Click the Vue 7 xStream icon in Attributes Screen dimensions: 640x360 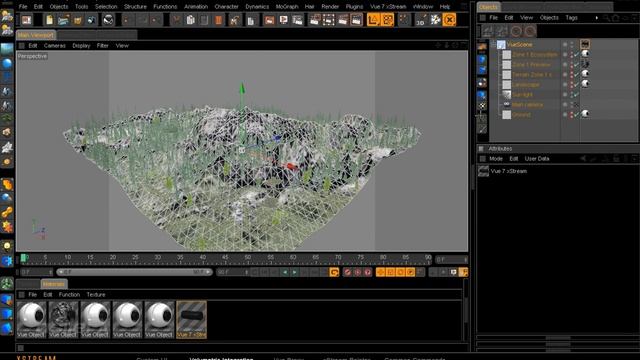click(x=483, y=171)
